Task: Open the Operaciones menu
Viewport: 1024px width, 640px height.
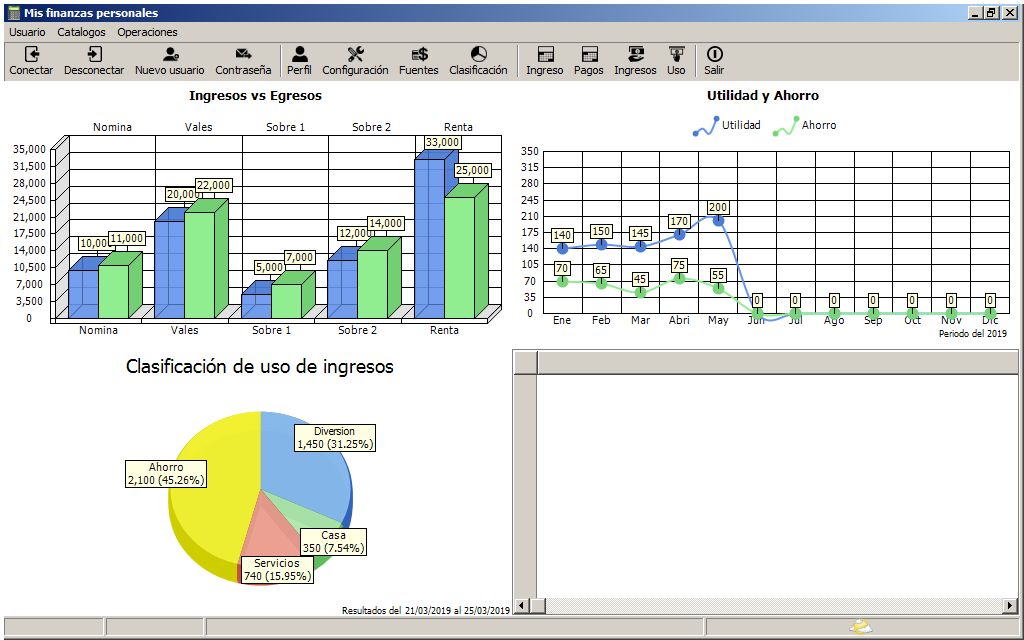Action: (x=147, y=32)
